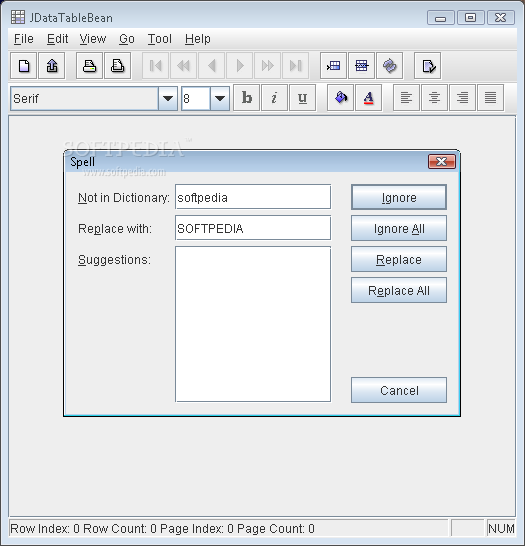The height and width of the screenshot is (546, 525).
Task: Expand the Serif font family dropdown
Action: coord(168,99)
